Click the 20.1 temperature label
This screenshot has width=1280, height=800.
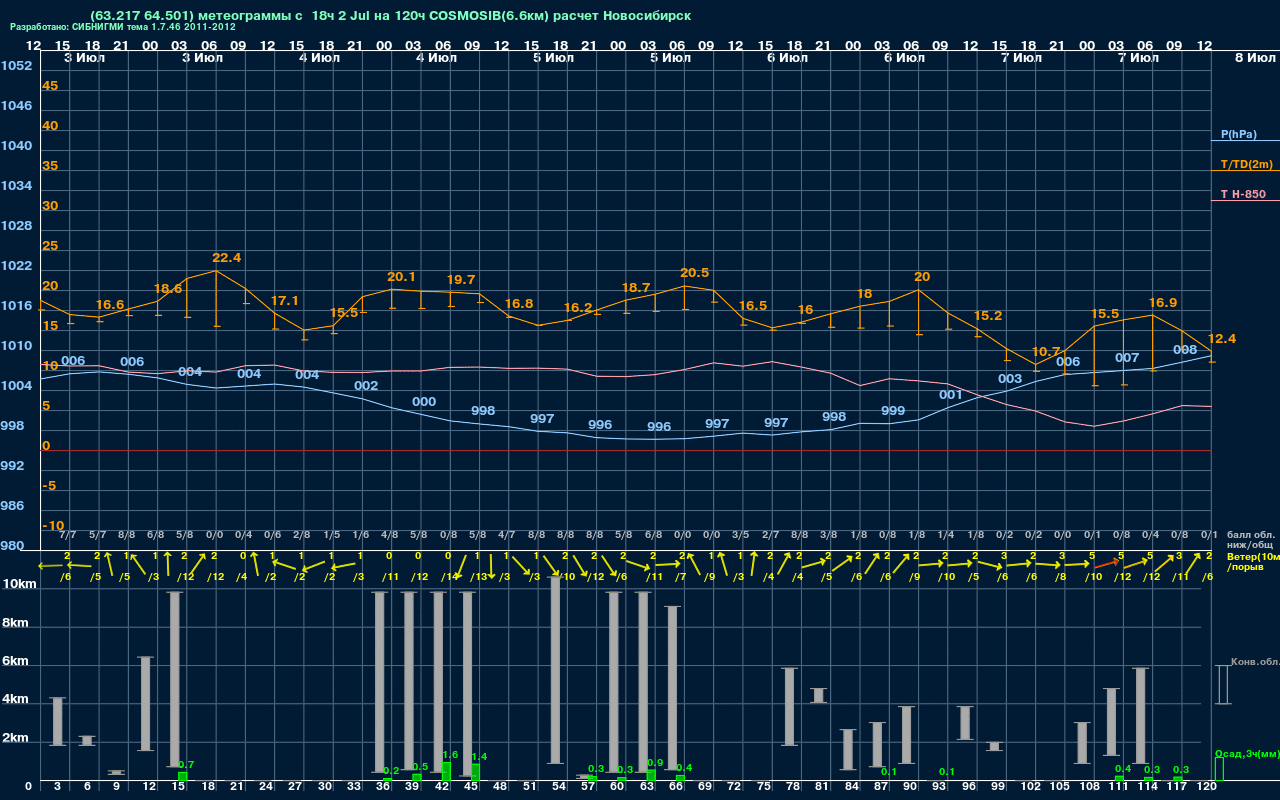pos(401,277)
